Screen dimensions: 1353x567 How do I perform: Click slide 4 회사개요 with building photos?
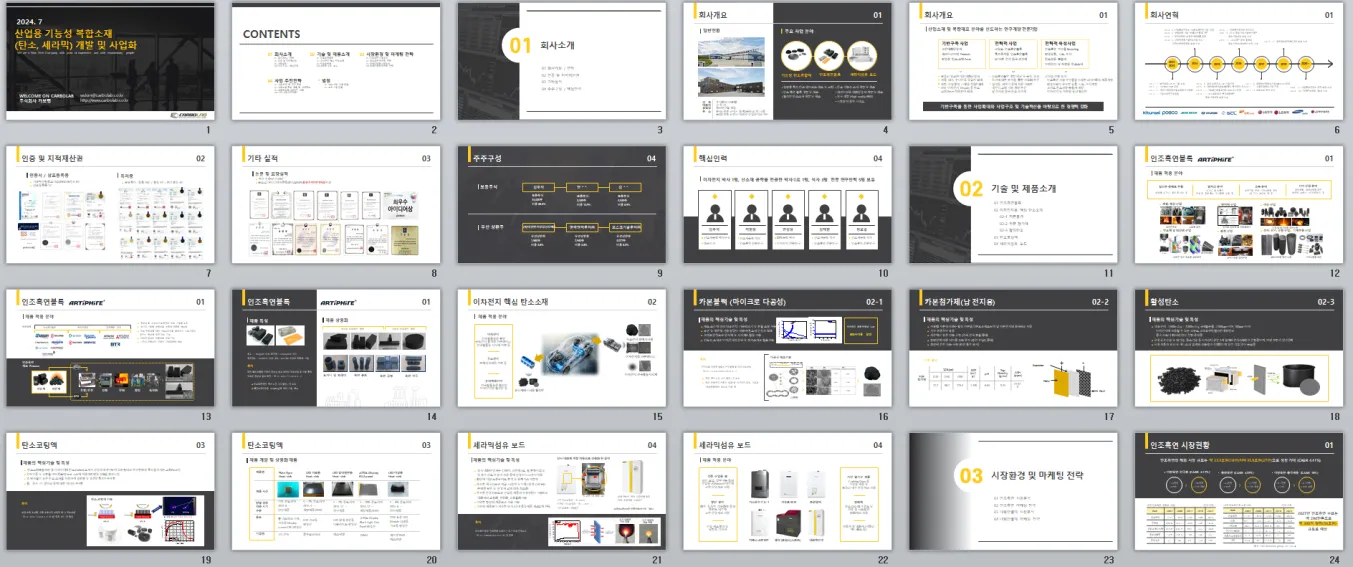[x=787, y=62]
